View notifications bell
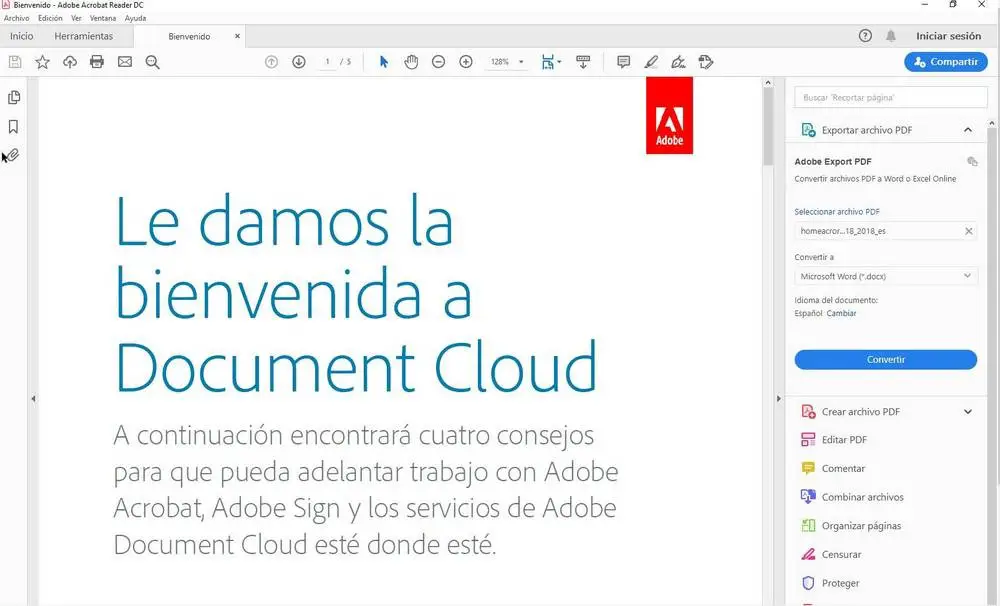Image resolution: width=1000 pixels, height=606 pixels. point(891,36)
